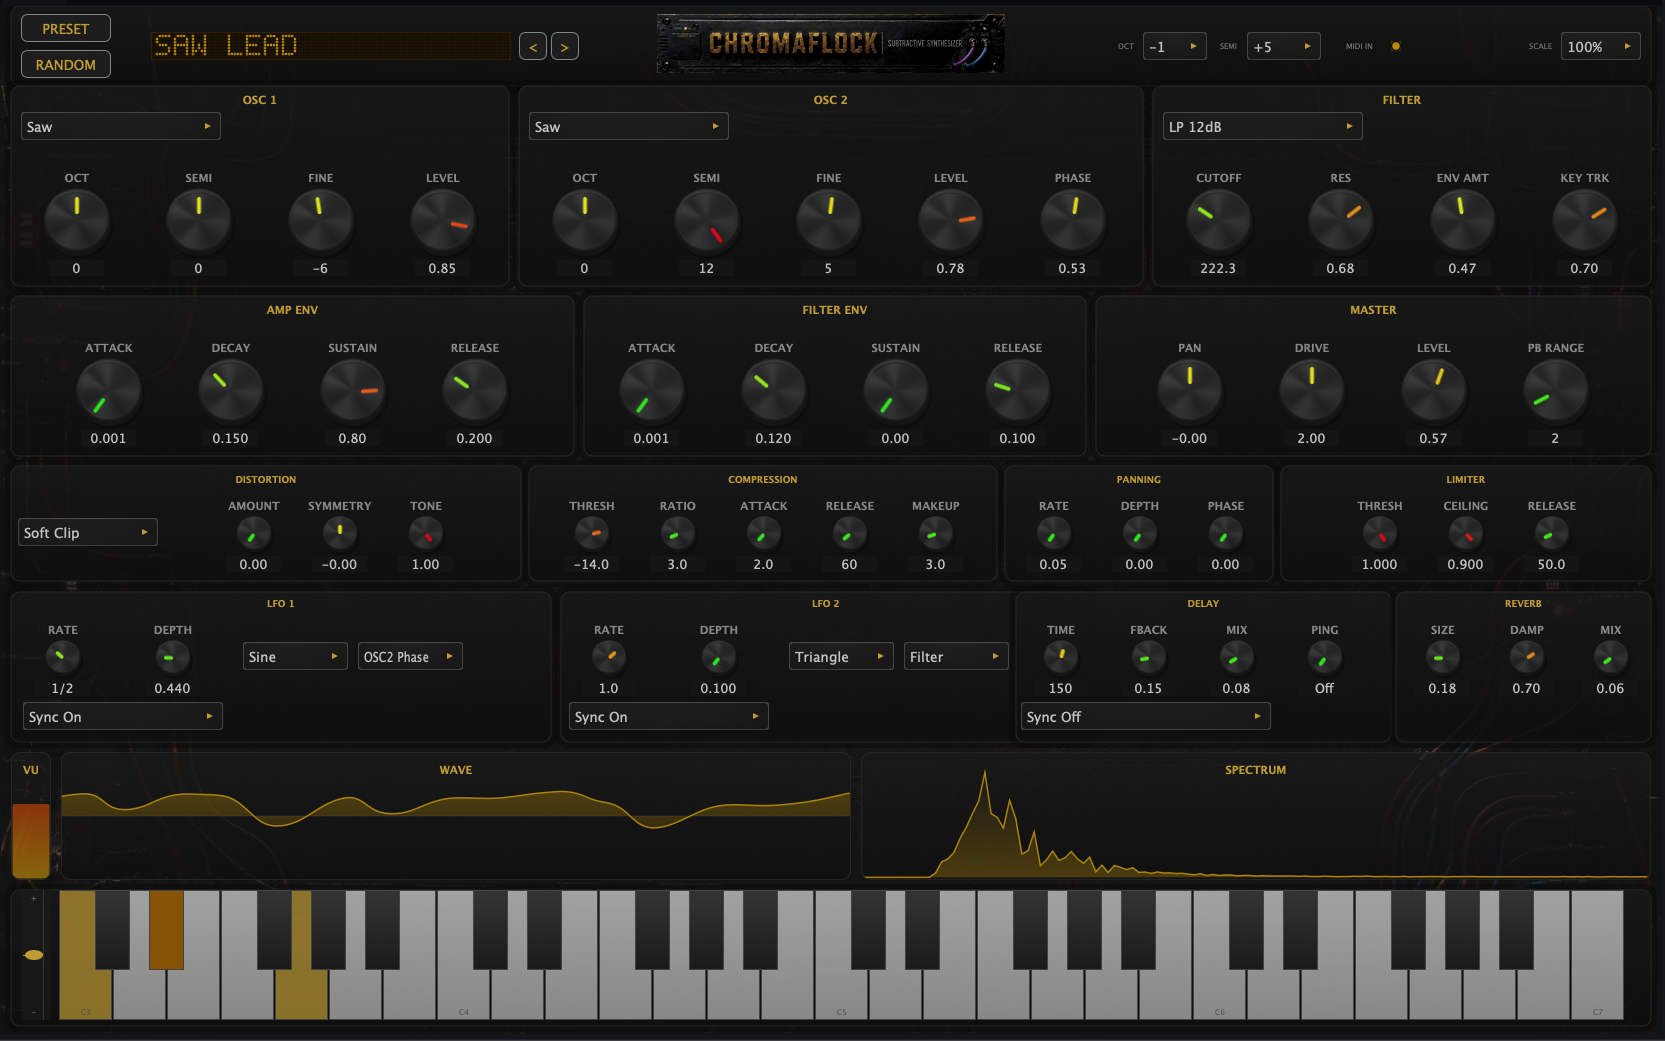Click the OSC 1 FINE knob

click(x=321, y=220)
